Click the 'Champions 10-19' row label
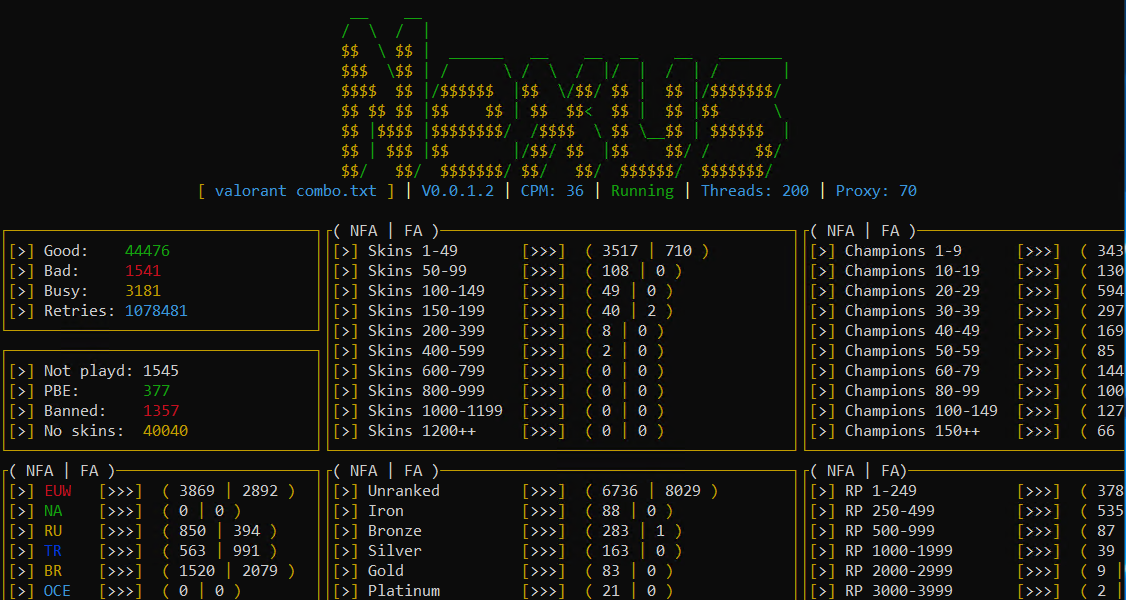Screen dimensions: 1126x600 tap(912, 271)
